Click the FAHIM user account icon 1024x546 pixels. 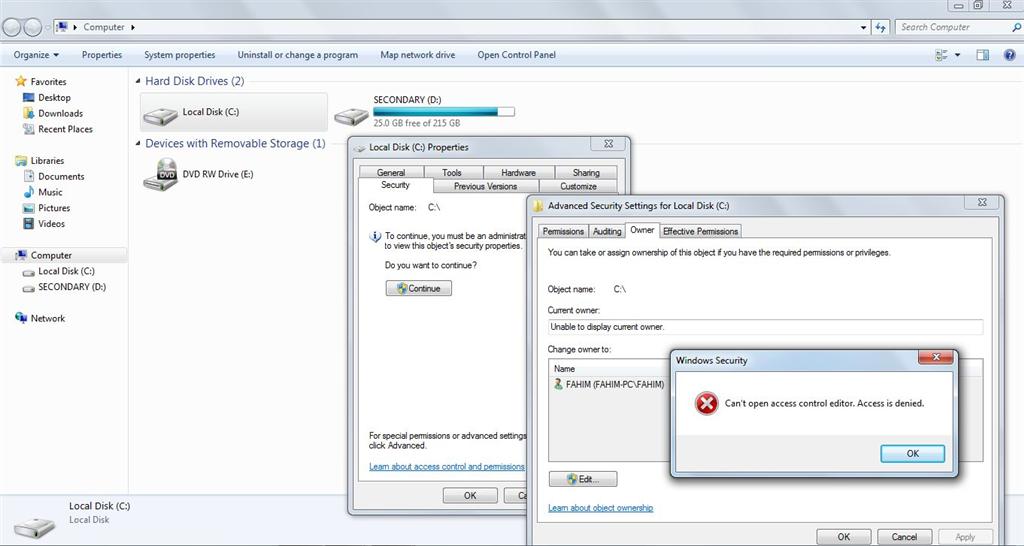tap(558, 384)
